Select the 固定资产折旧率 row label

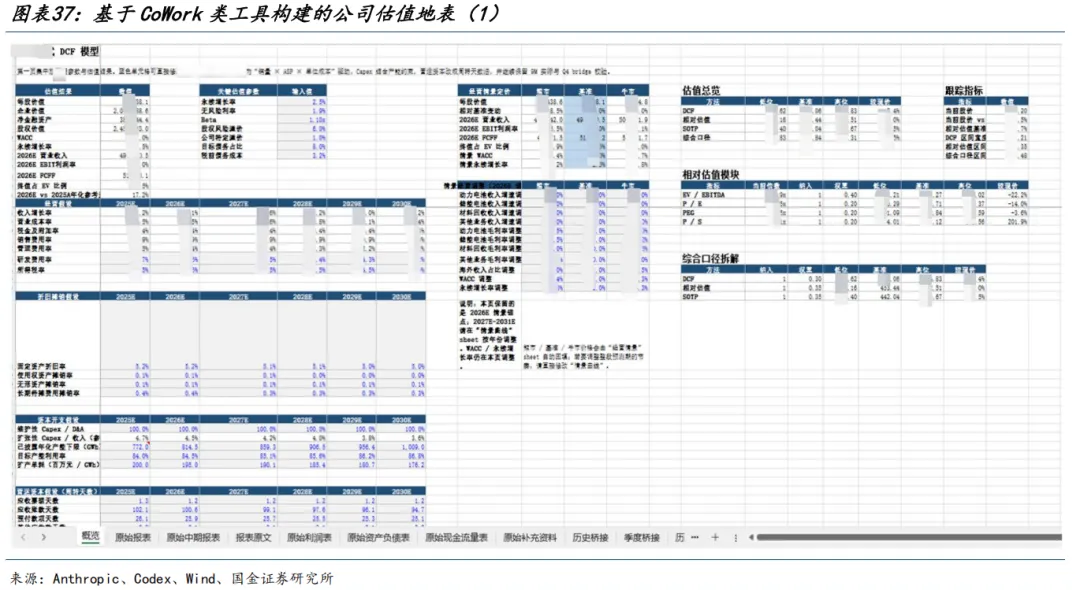pyautogui.click(x=42, y=367)
